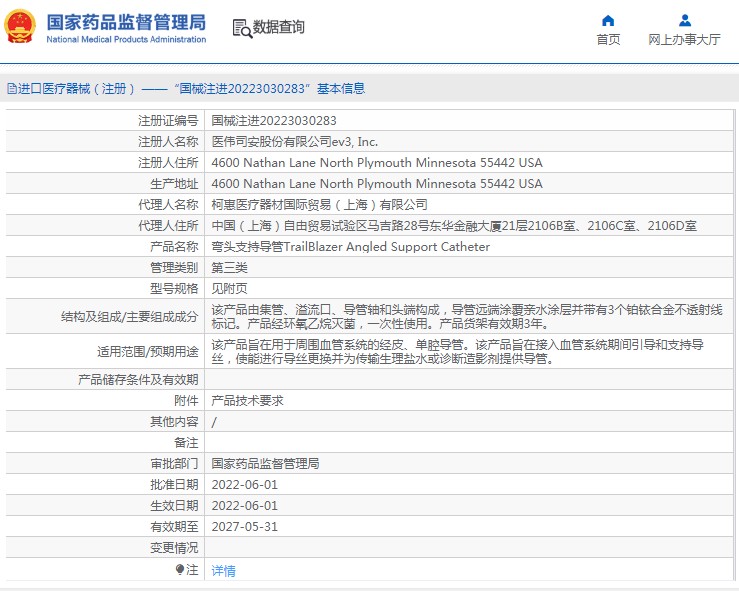The height and width of the screenshot is (591, 739).
Task: Click the 代理人名称 row label
Action: 168,205
